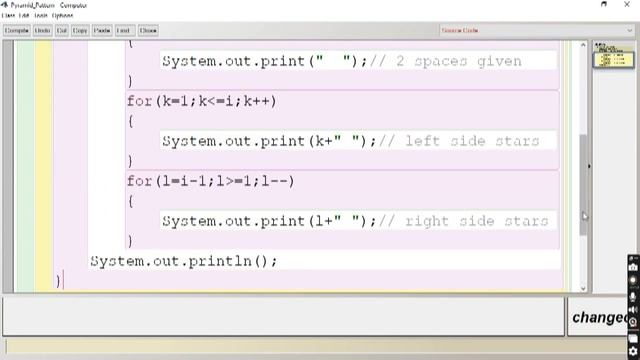The image size is (640, 360).
Task: Click the System.out.print(" ") statement
Action: (265, 61)
